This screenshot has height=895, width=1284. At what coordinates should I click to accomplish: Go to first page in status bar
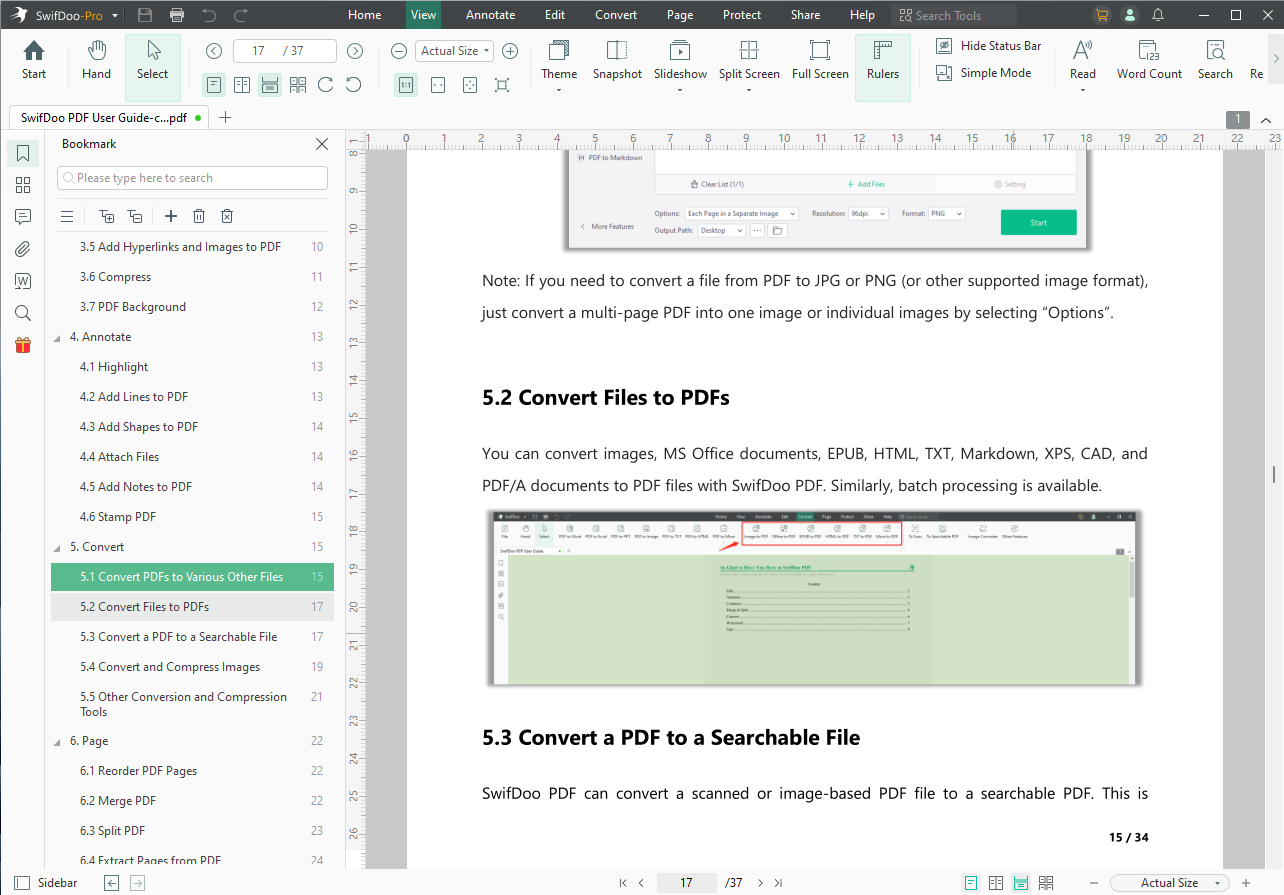pos(623,883)
